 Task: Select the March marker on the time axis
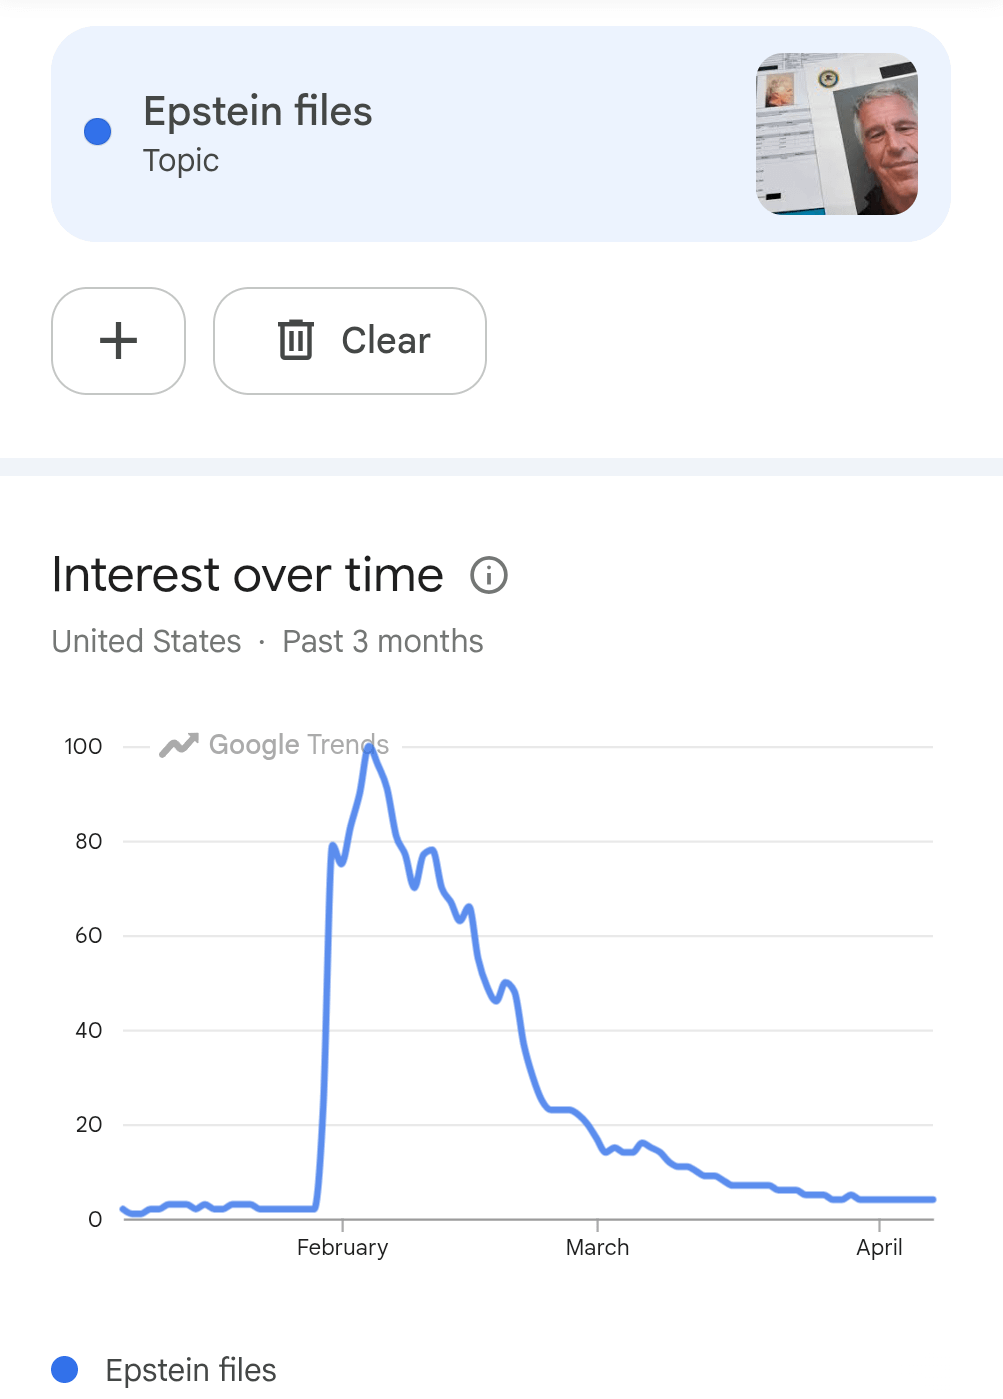[597, 1247]
